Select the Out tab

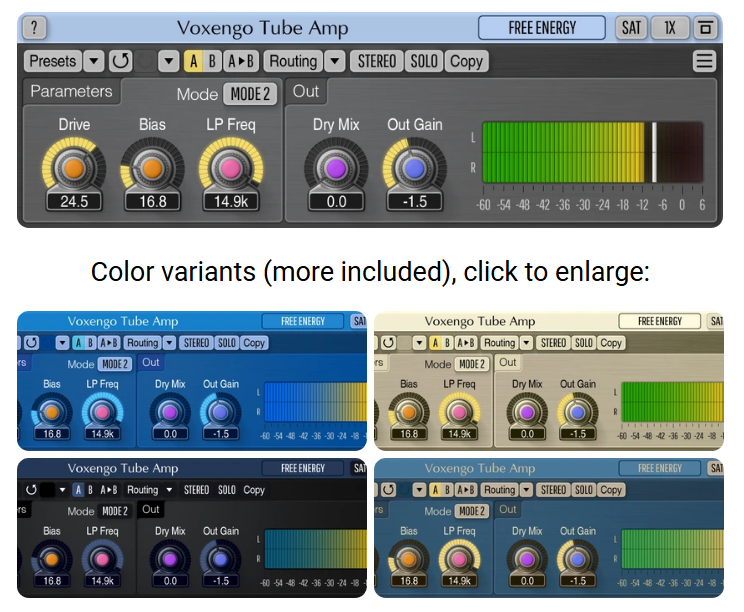click(x=306, y=91)
